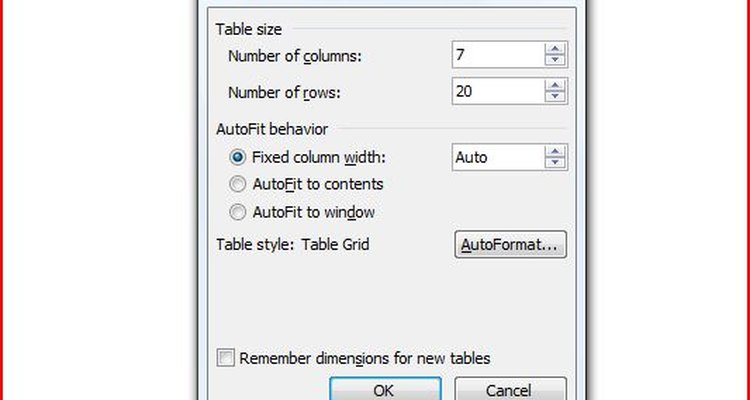The image size is (750, 400).
Task: Choose the AutoFit to contents option
Action: pyautogui.click(x=238, y=184)
